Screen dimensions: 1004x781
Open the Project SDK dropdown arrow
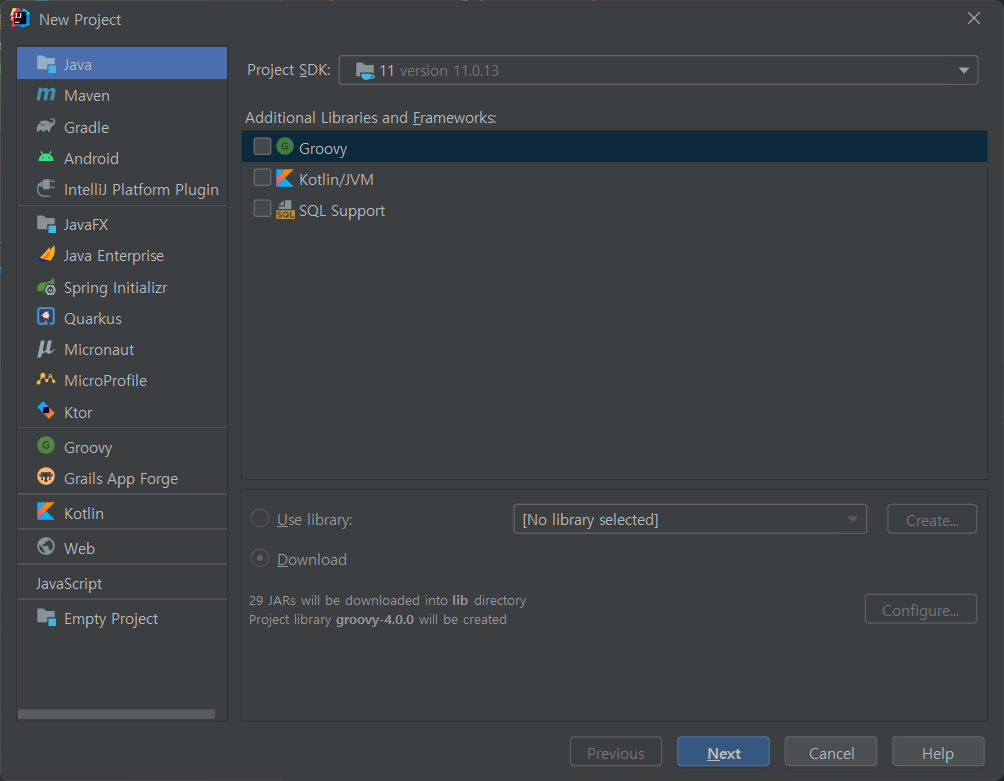point(964,70)
